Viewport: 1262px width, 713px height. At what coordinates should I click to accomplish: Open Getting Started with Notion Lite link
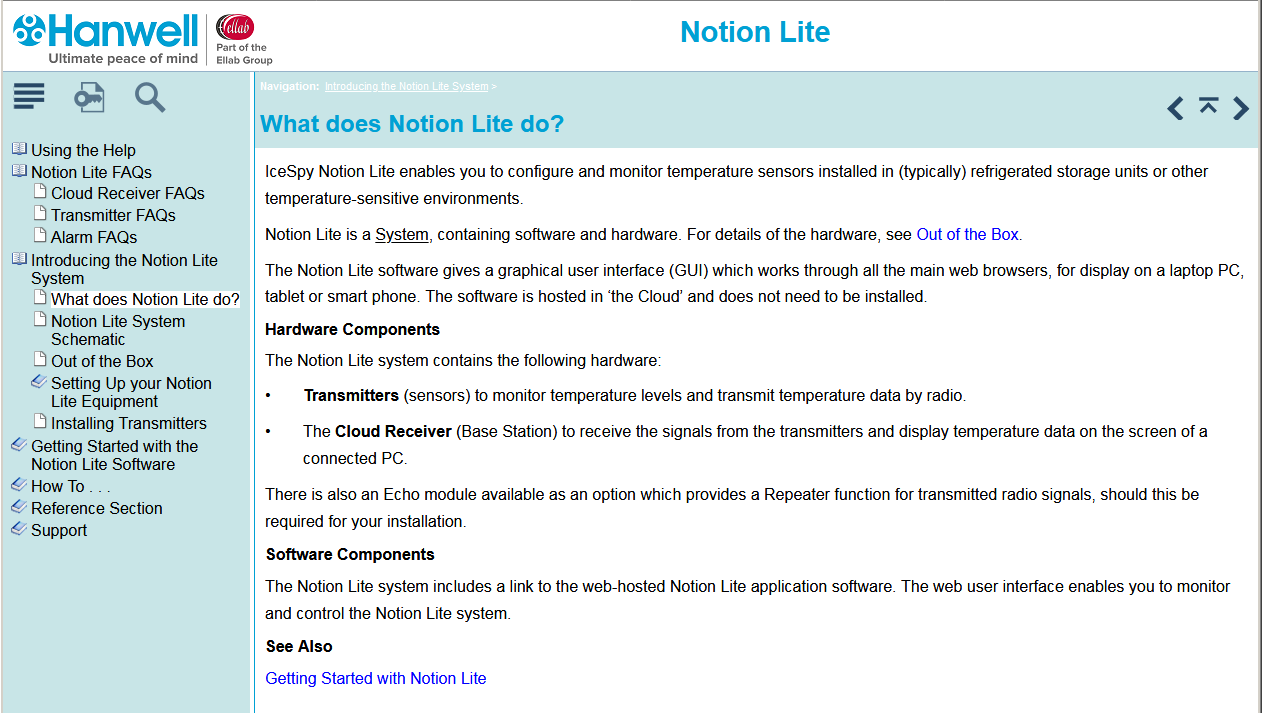375,678
